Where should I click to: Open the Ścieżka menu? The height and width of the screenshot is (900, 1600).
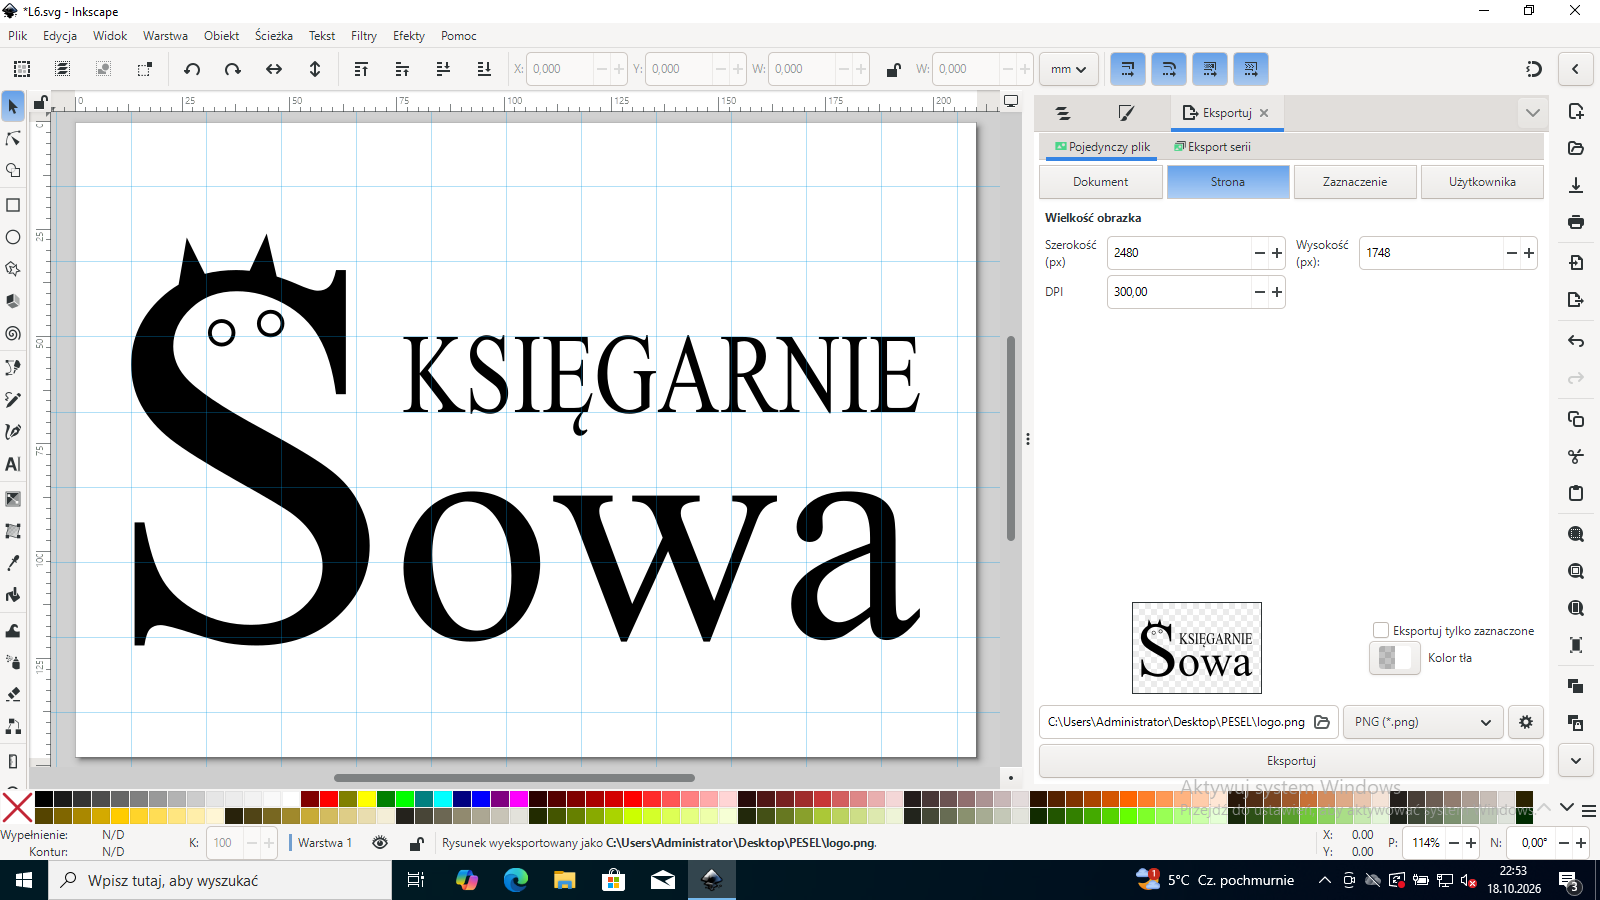(x=274, y=35)
